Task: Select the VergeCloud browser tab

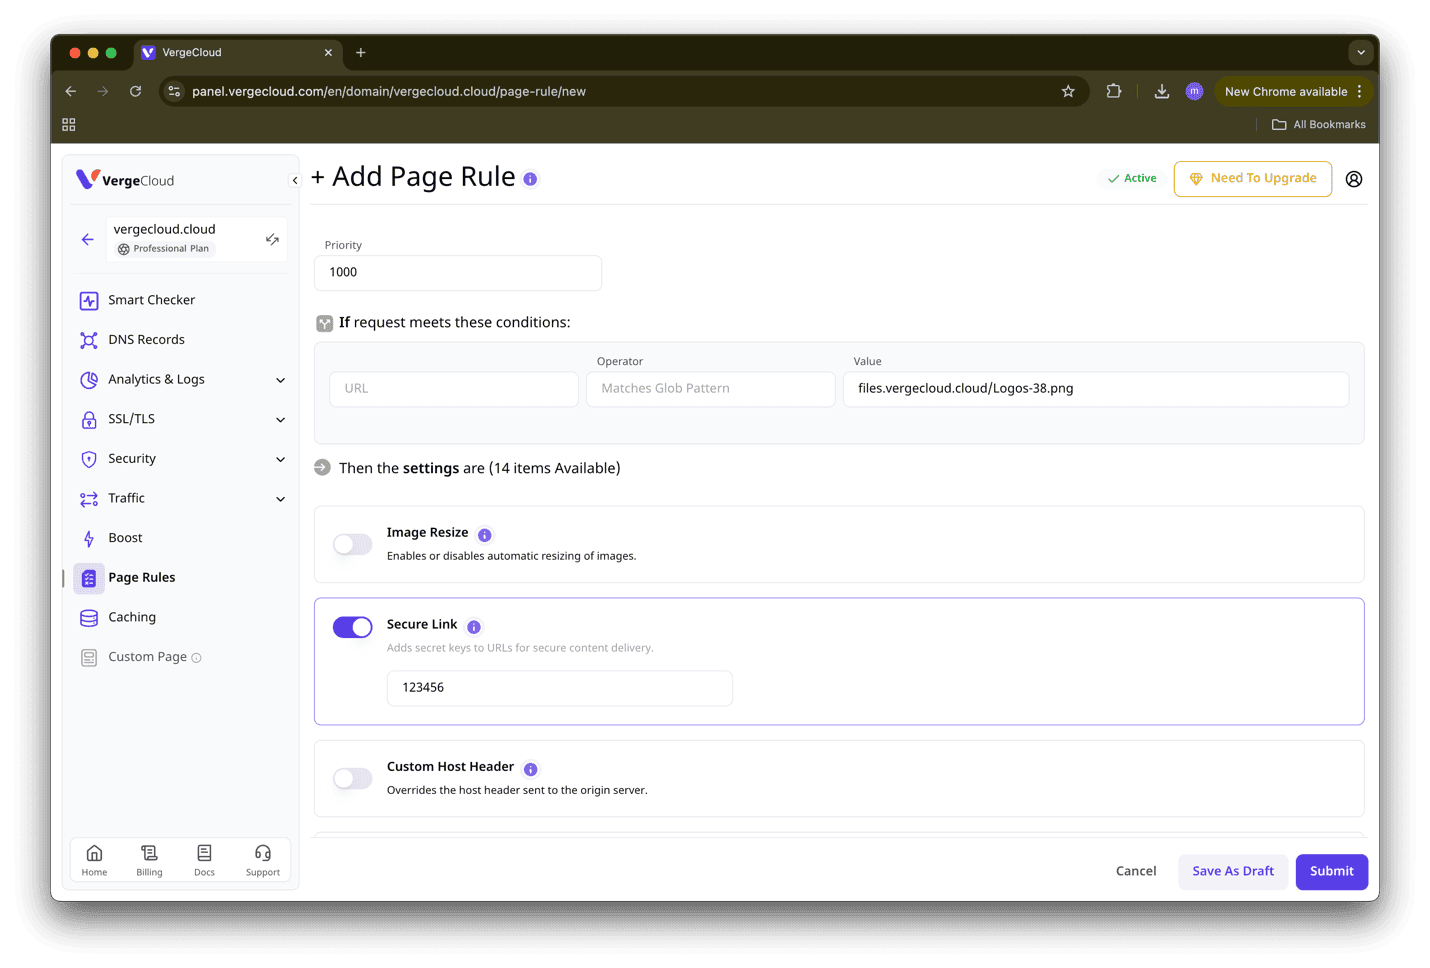Action: (238, 53)
